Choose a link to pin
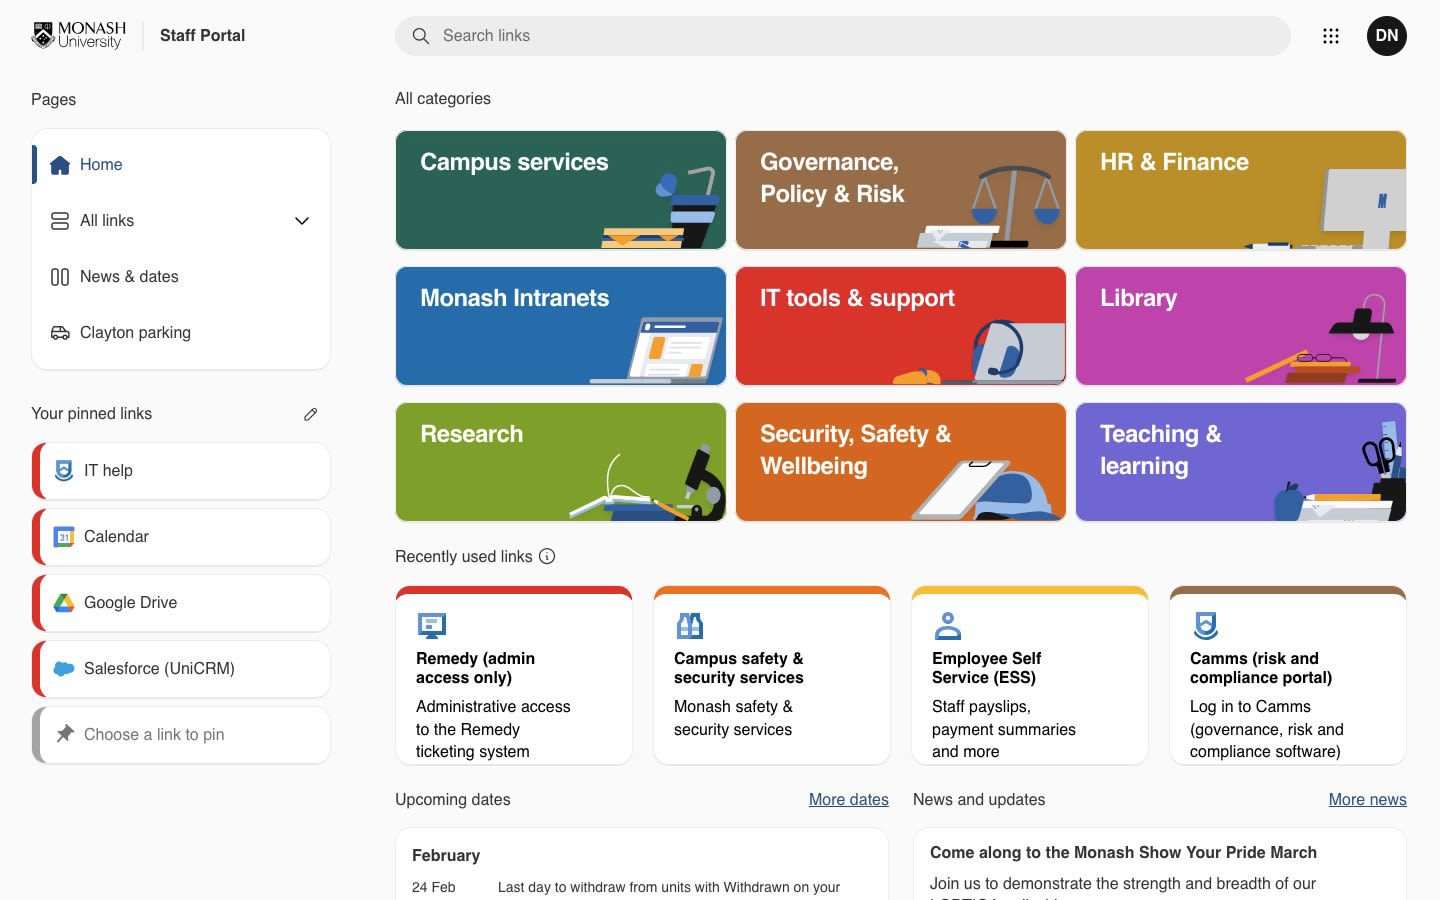1440x900 pixels. point(181,735)
